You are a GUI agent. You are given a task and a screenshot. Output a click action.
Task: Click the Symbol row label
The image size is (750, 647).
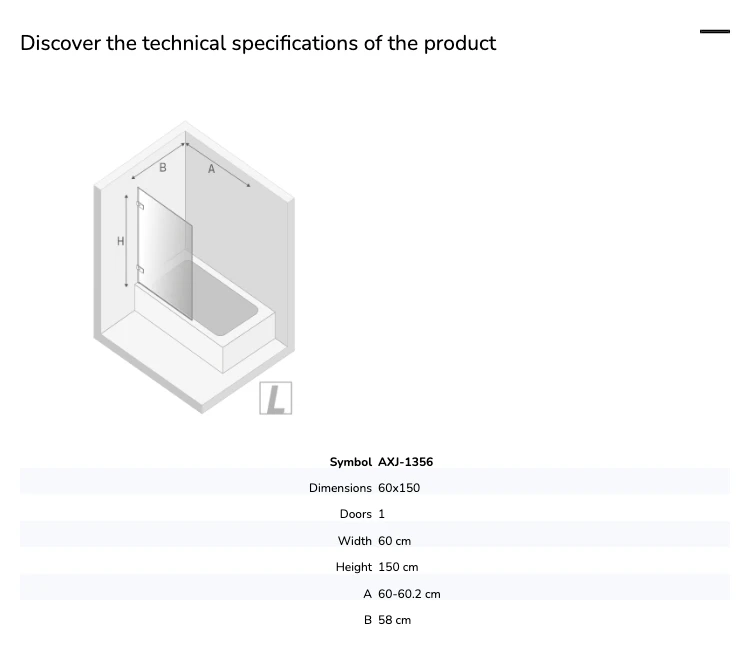(351, 462)
